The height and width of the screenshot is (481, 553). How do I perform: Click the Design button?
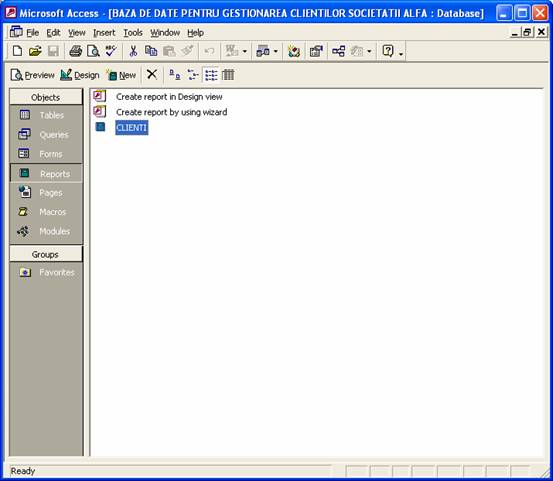pyautogui.click(x=80, y=75)
